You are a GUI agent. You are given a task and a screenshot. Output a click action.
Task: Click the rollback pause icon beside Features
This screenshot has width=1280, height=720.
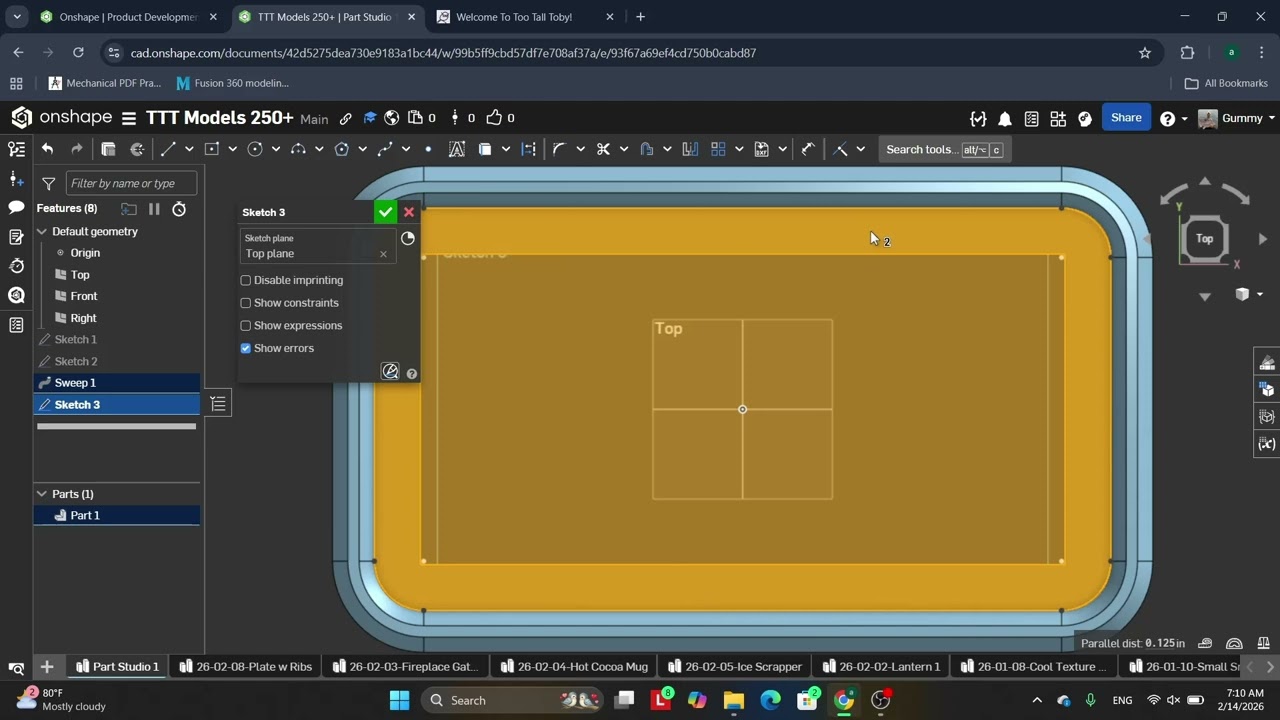(x=154, y=209)
